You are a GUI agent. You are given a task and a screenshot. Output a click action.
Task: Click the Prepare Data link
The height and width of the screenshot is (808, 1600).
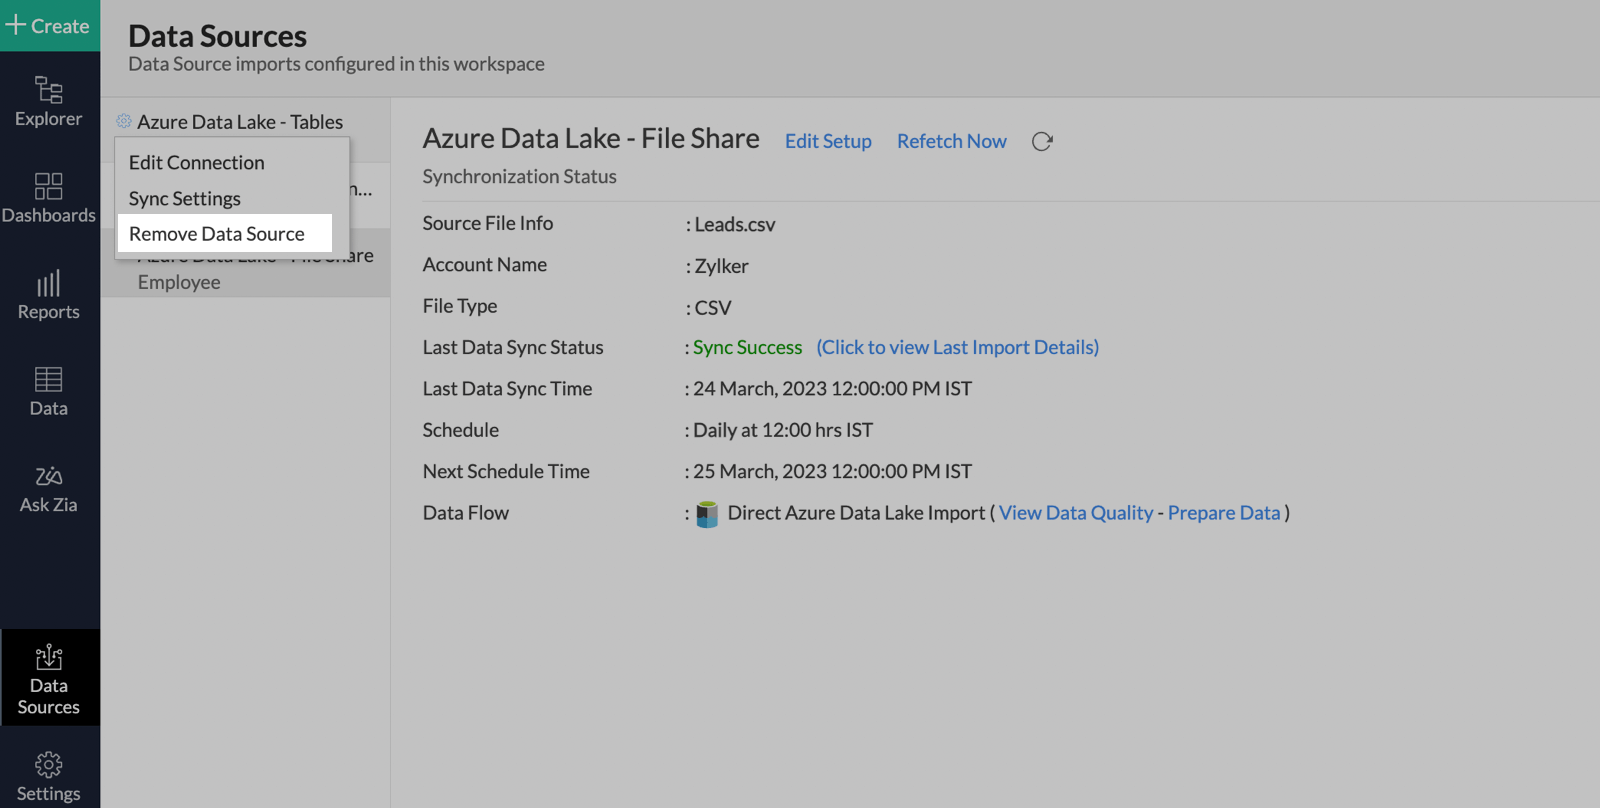tap(1224, 513)
